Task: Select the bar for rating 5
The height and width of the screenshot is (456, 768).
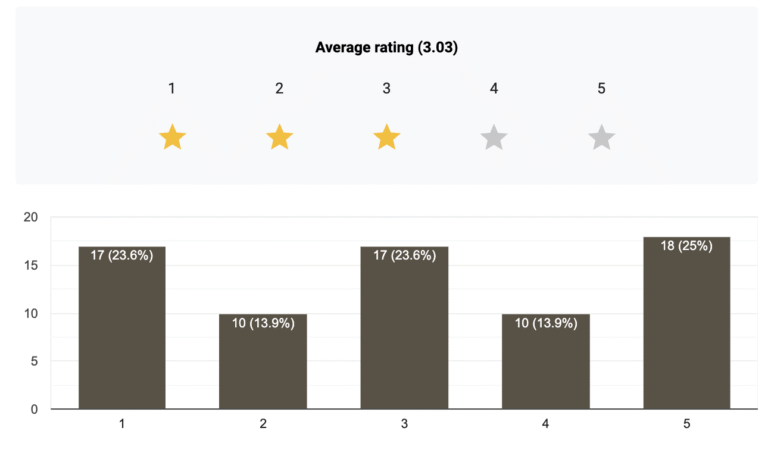Action: (687, 325)
